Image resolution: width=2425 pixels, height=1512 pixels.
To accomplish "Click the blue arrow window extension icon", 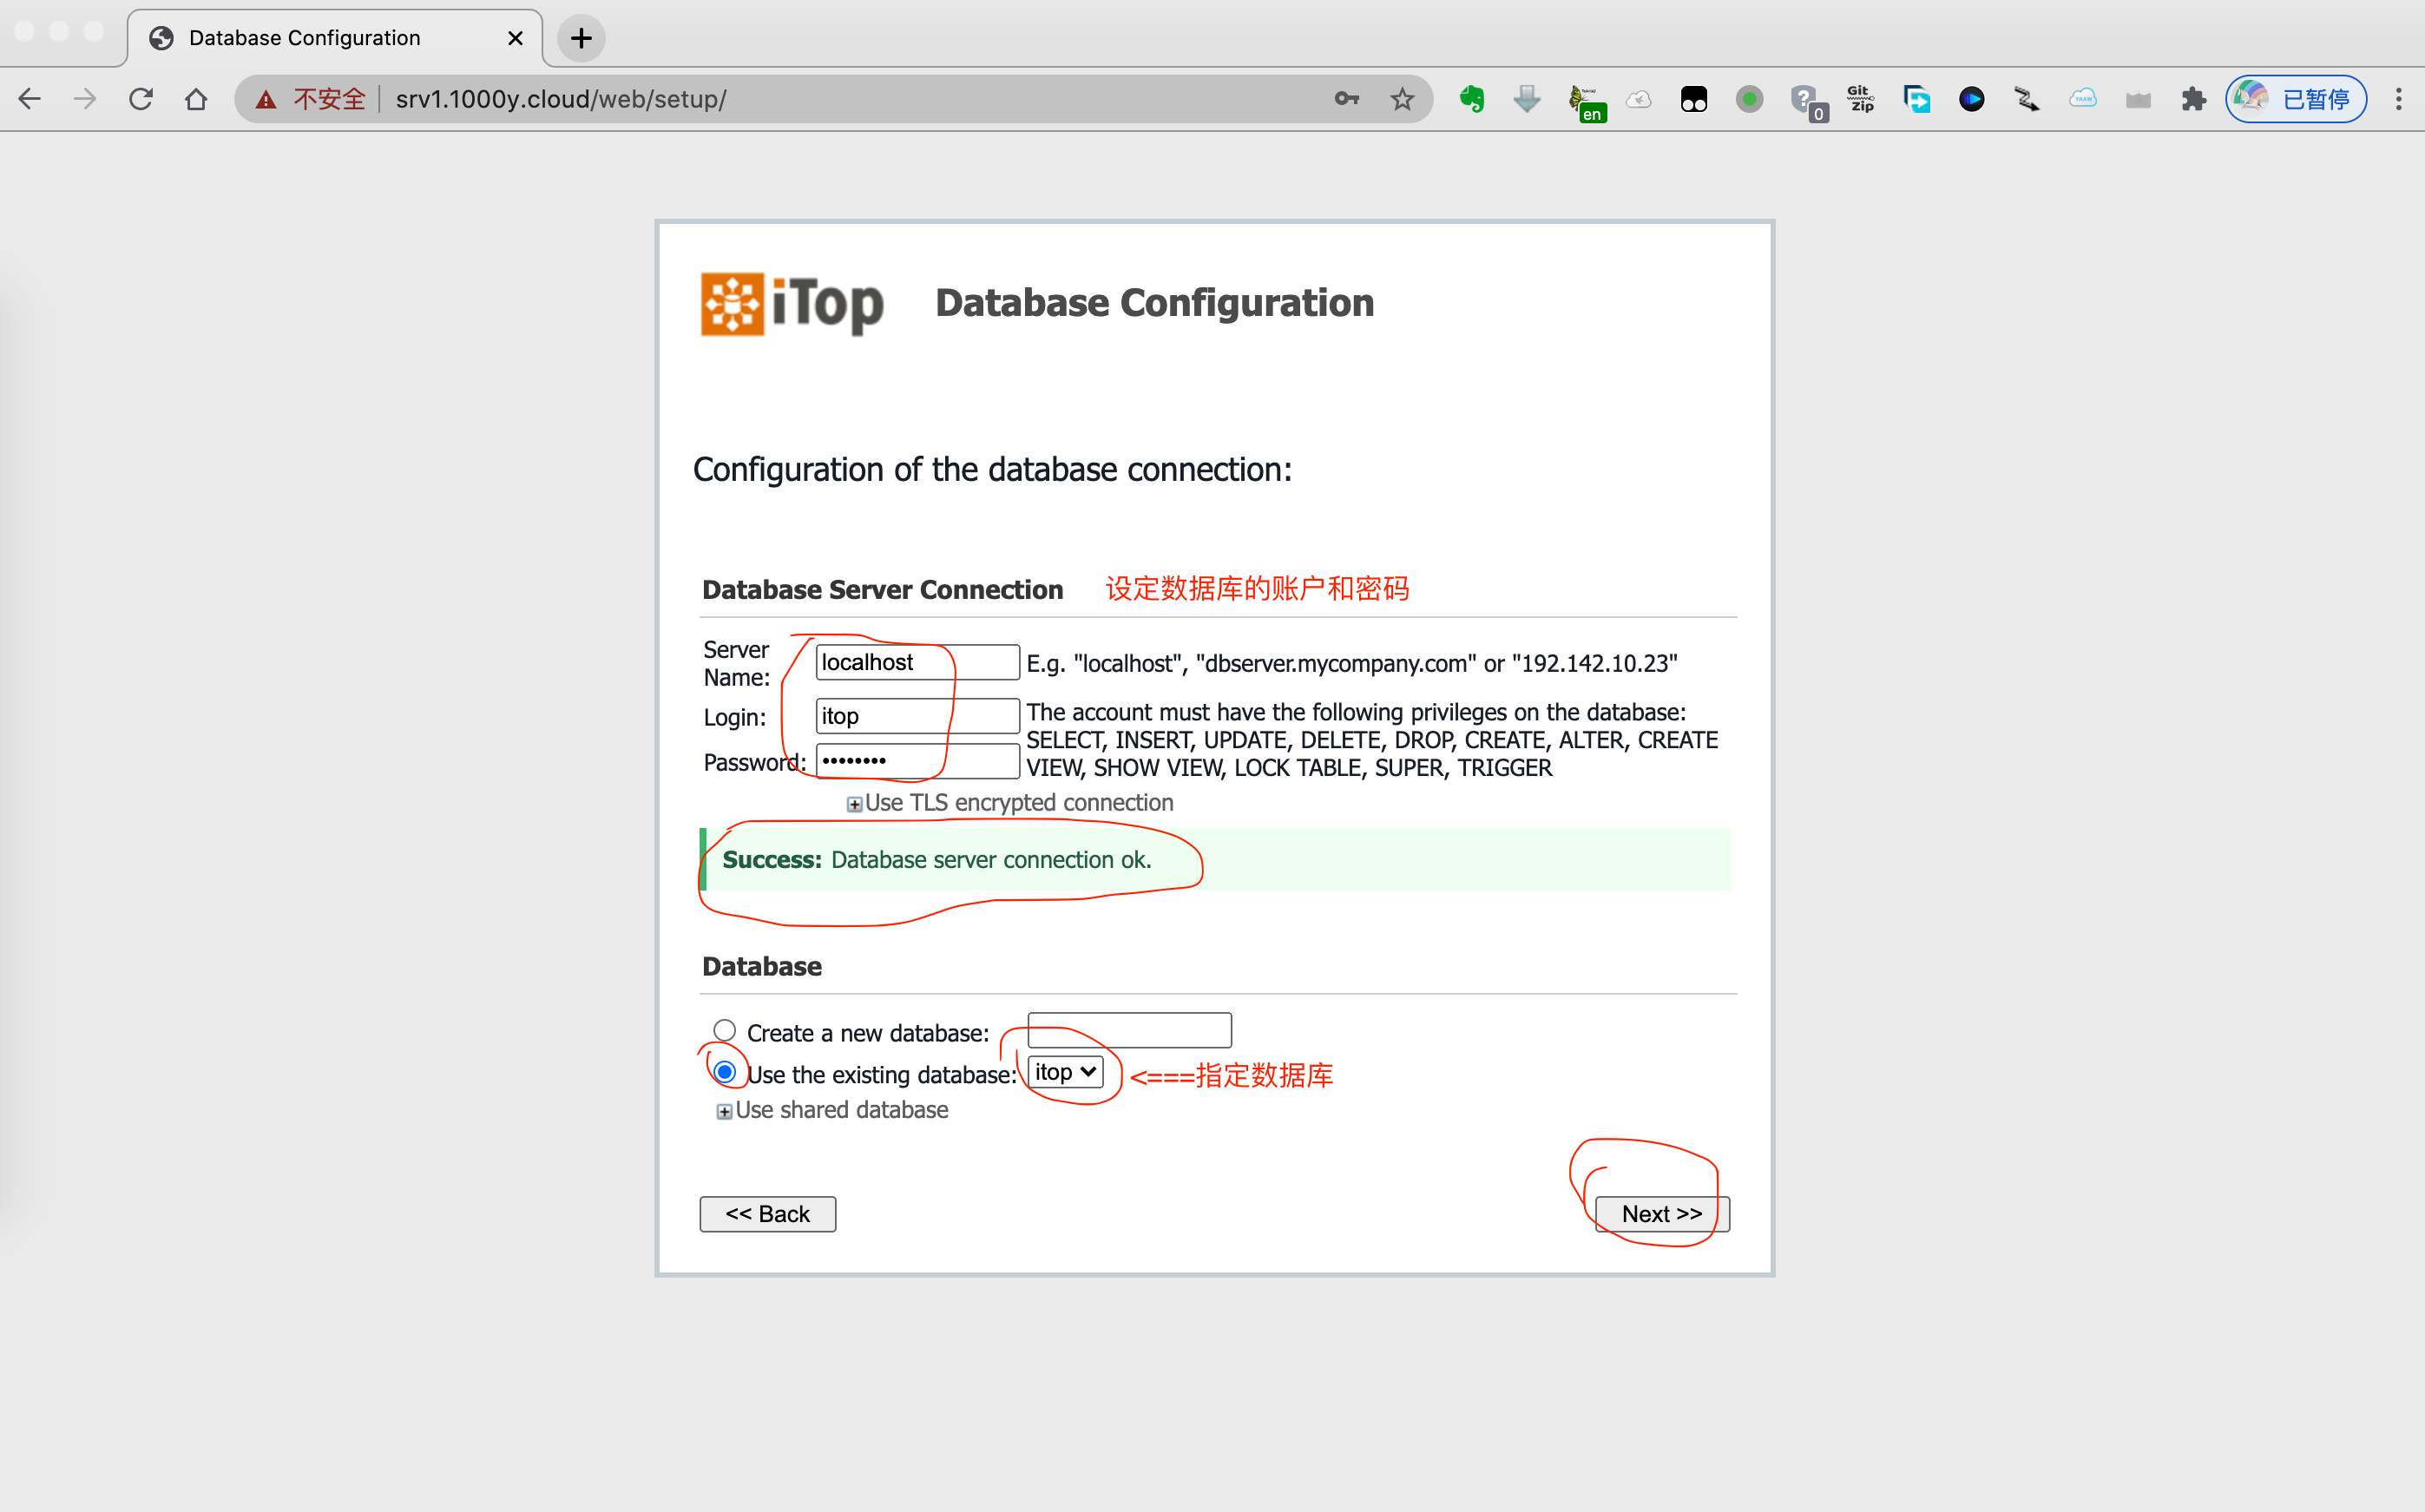I will tap(1916, 99).
